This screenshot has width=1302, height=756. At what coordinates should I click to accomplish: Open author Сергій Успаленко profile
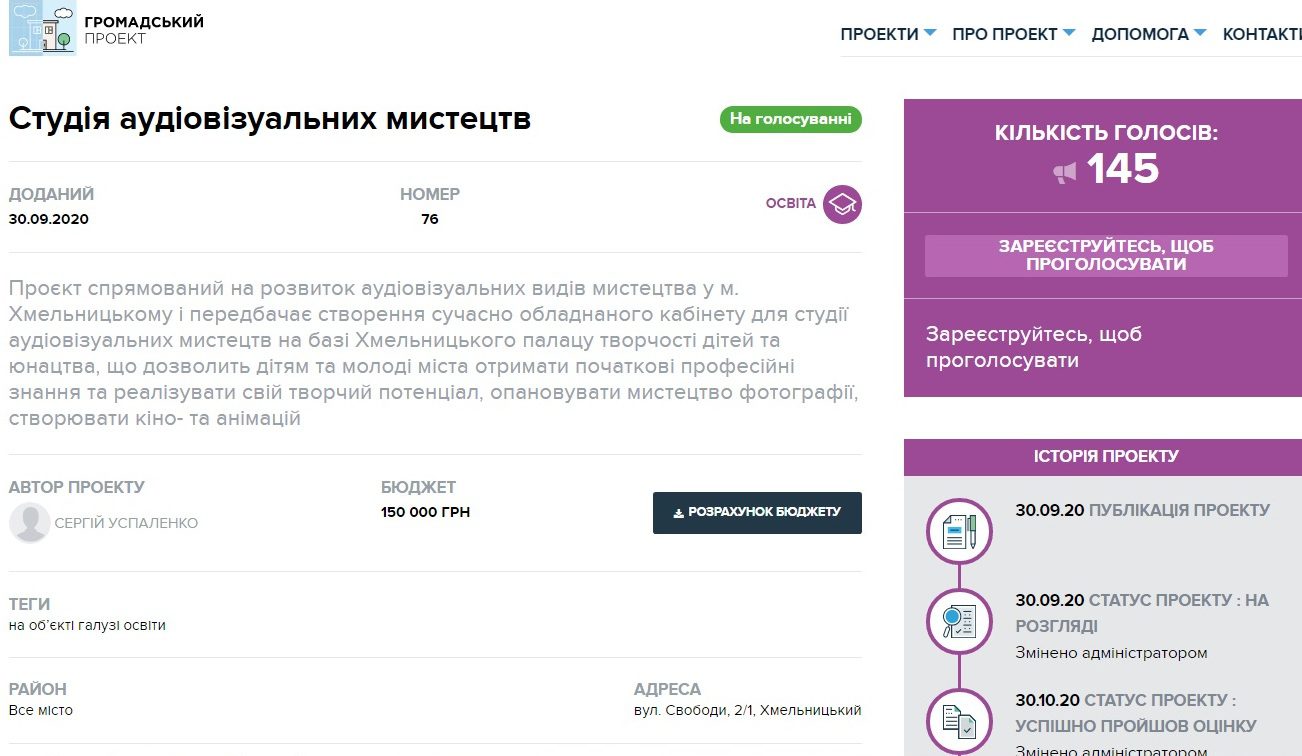pos(126,523)
